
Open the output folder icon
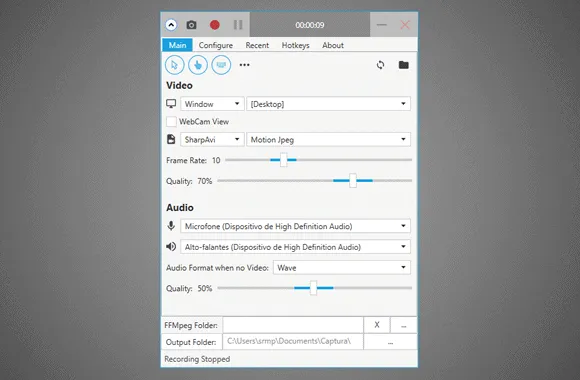pos(404,65)
